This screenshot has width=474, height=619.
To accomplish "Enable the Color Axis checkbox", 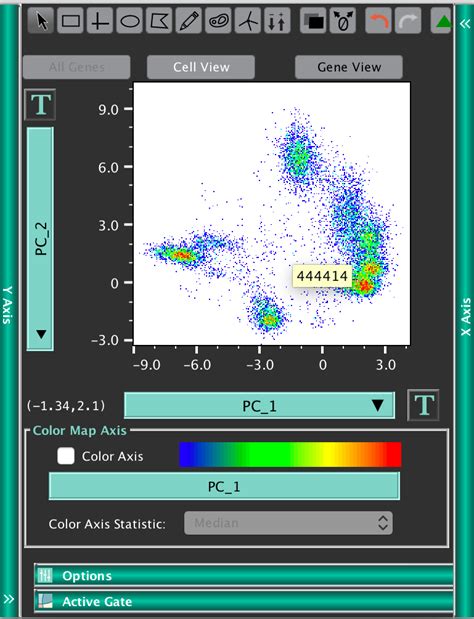I will pos(66,456).
